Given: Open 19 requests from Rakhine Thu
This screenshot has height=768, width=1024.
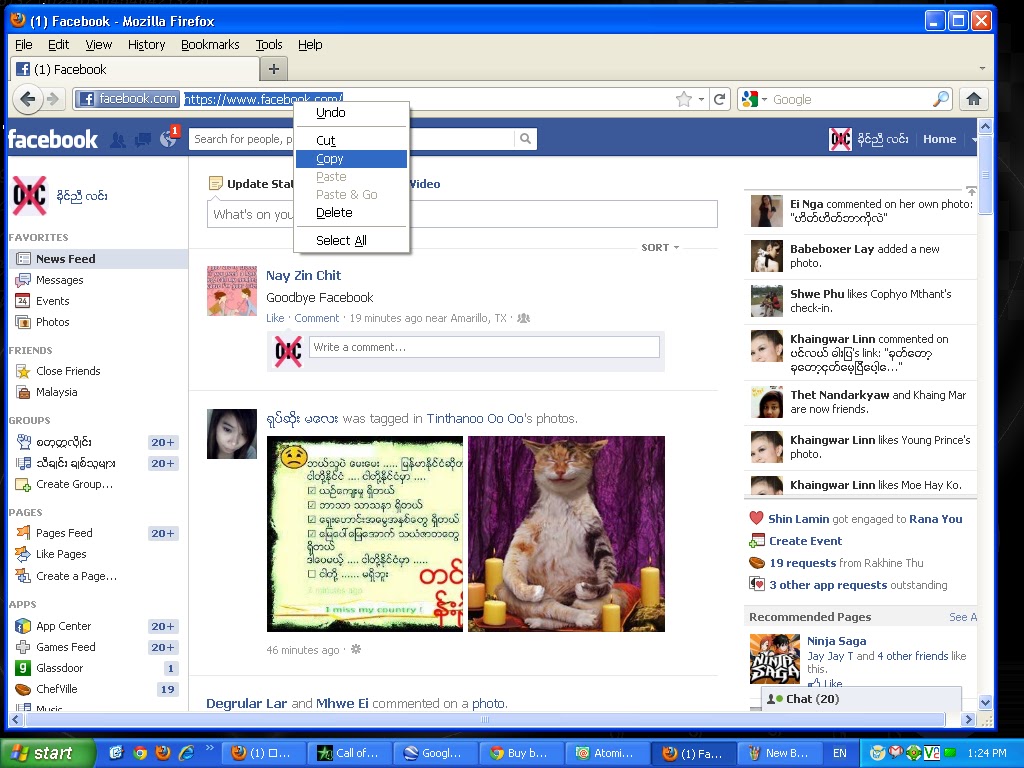Looking at the screenshot, I should pos(803,563).
